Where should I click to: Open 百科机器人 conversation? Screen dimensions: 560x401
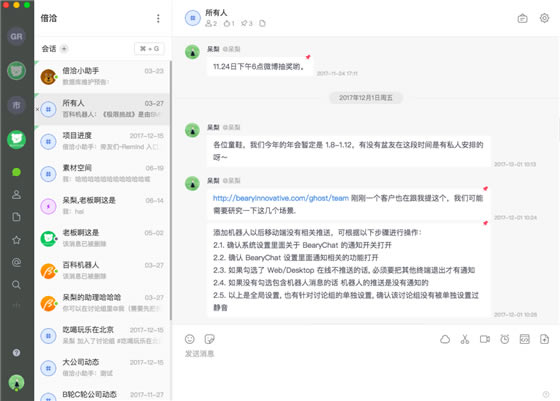point(103,271)
